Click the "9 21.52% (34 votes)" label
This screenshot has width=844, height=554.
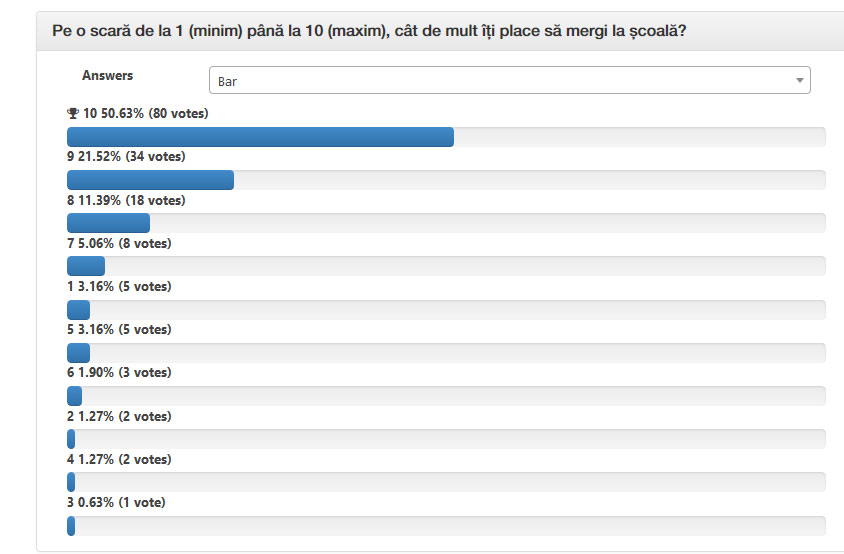126,157
